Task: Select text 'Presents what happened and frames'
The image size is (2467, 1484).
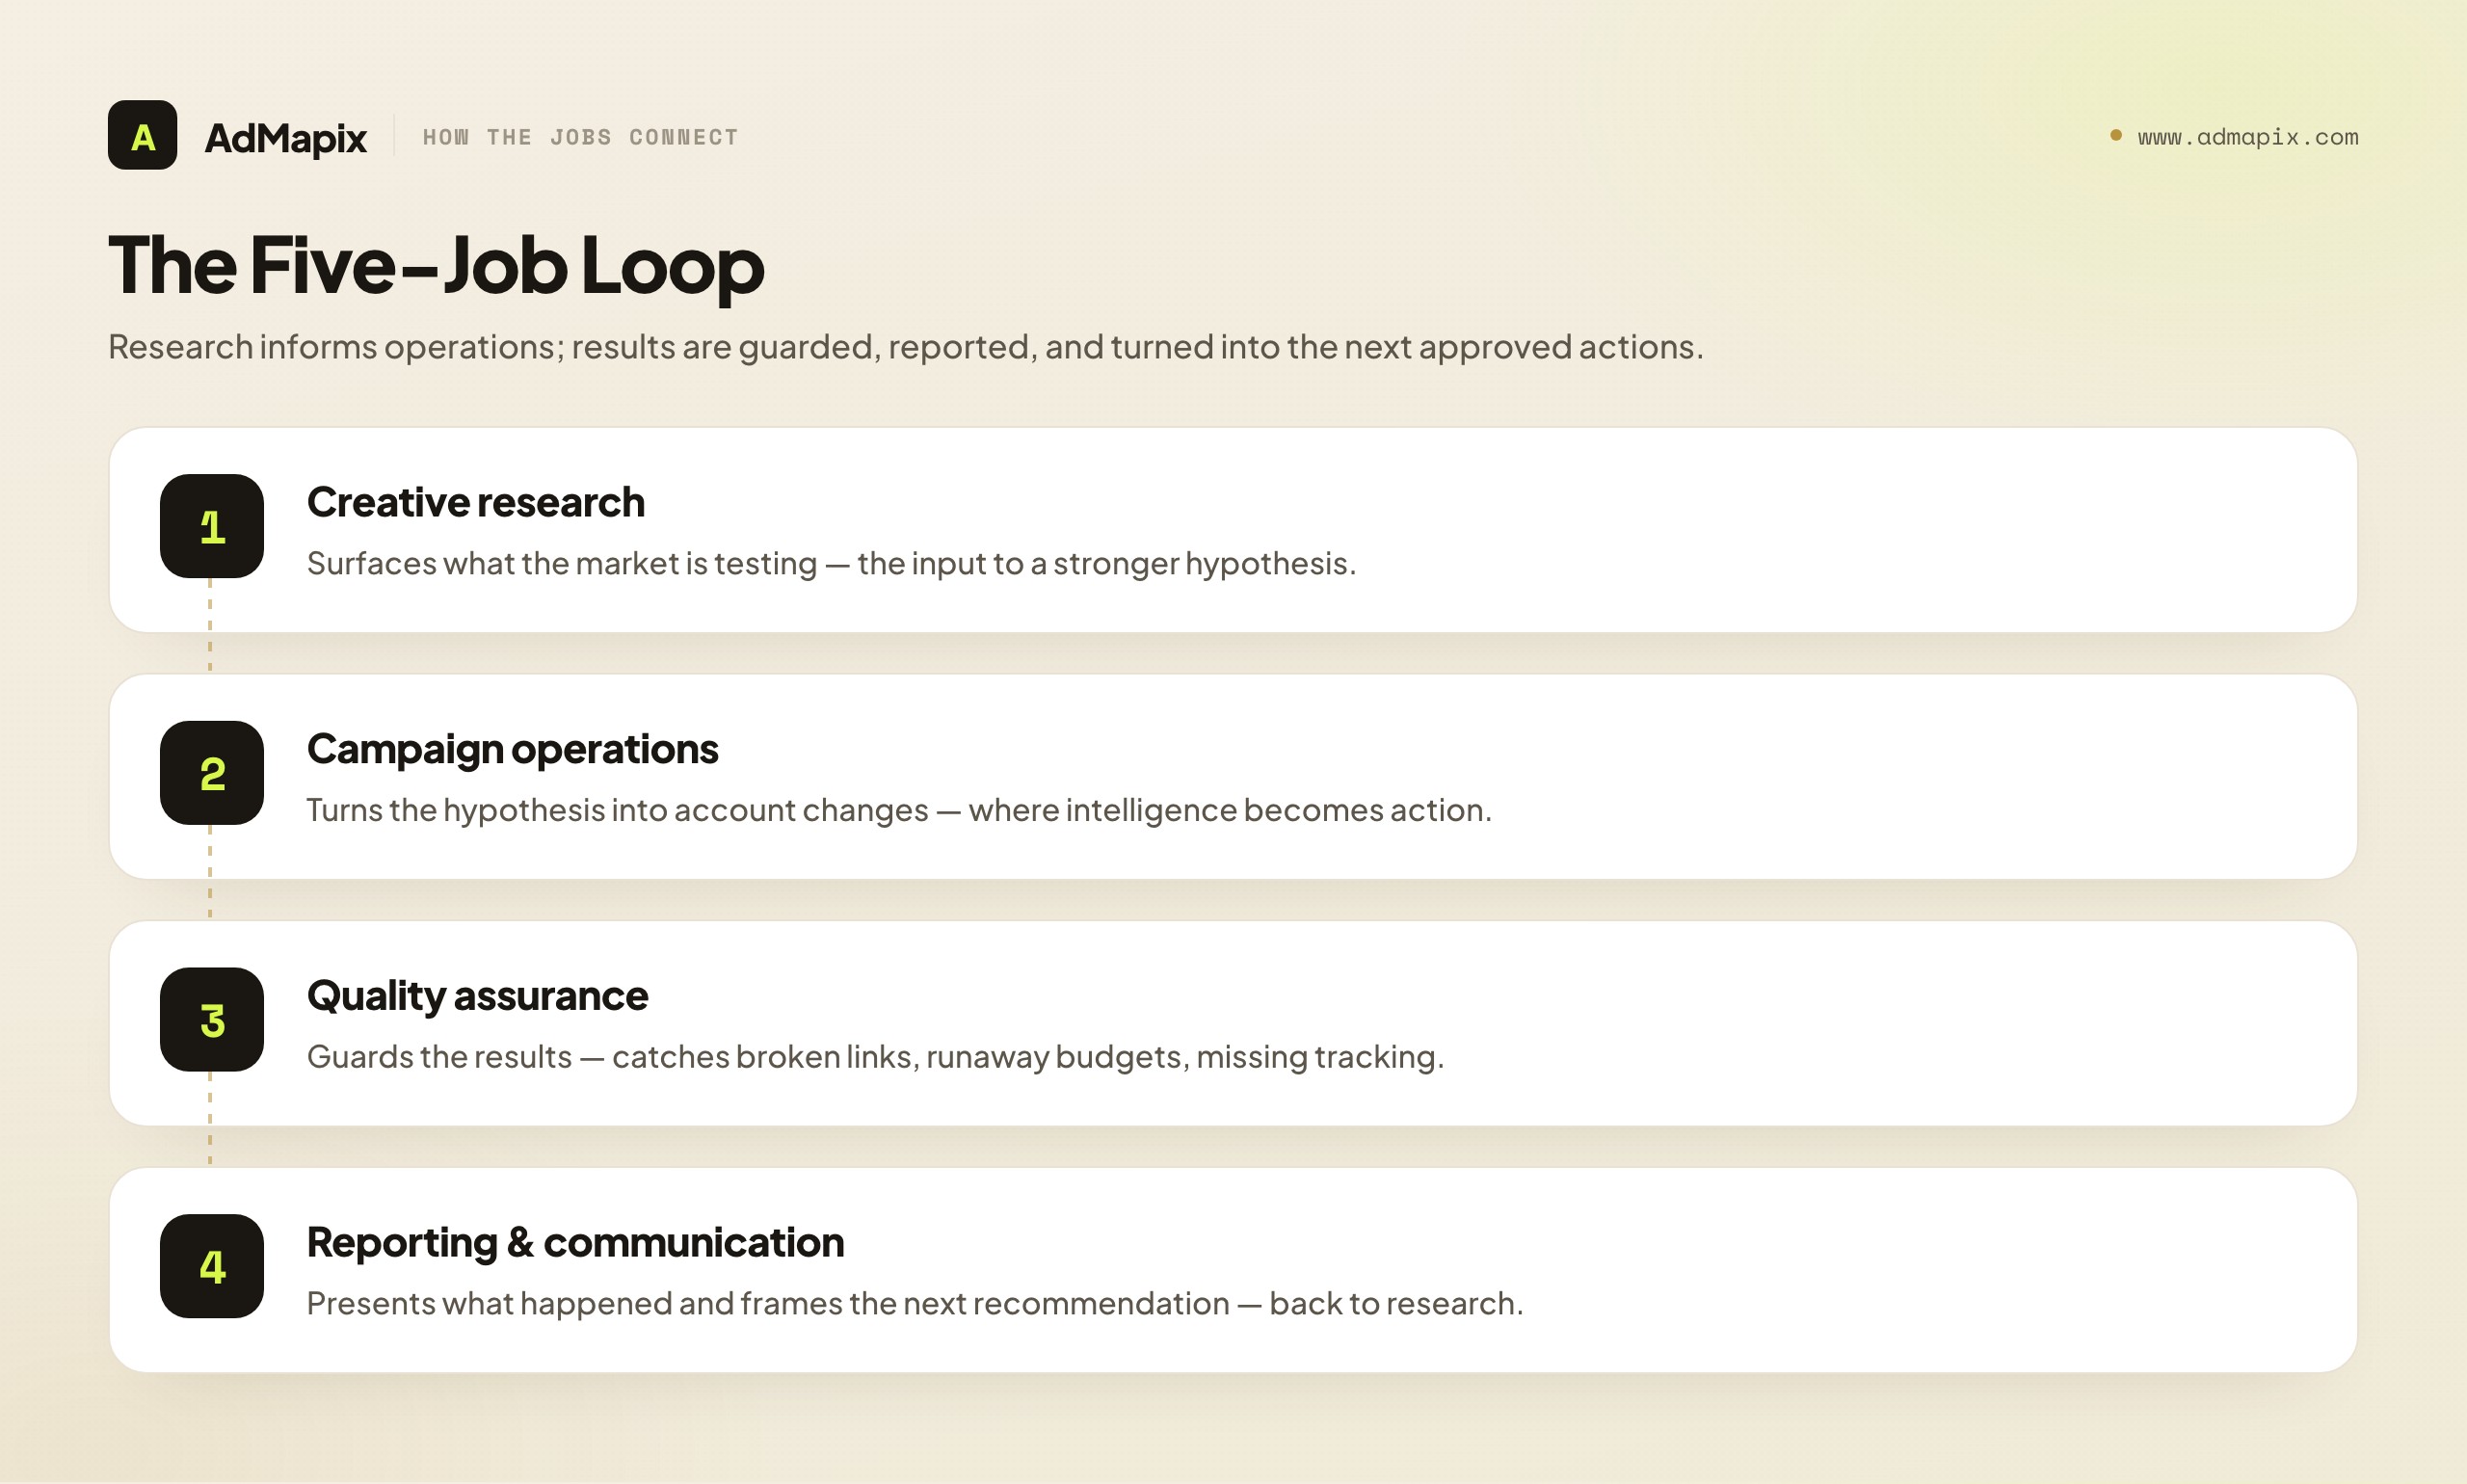Action: (x=575, y=1304)
